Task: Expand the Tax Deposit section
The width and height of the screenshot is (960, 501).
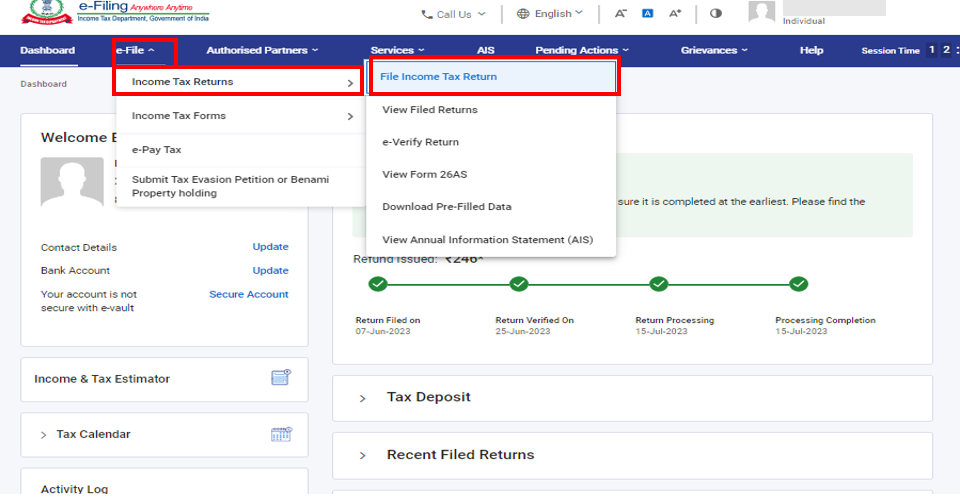Action: pos(428,397)
